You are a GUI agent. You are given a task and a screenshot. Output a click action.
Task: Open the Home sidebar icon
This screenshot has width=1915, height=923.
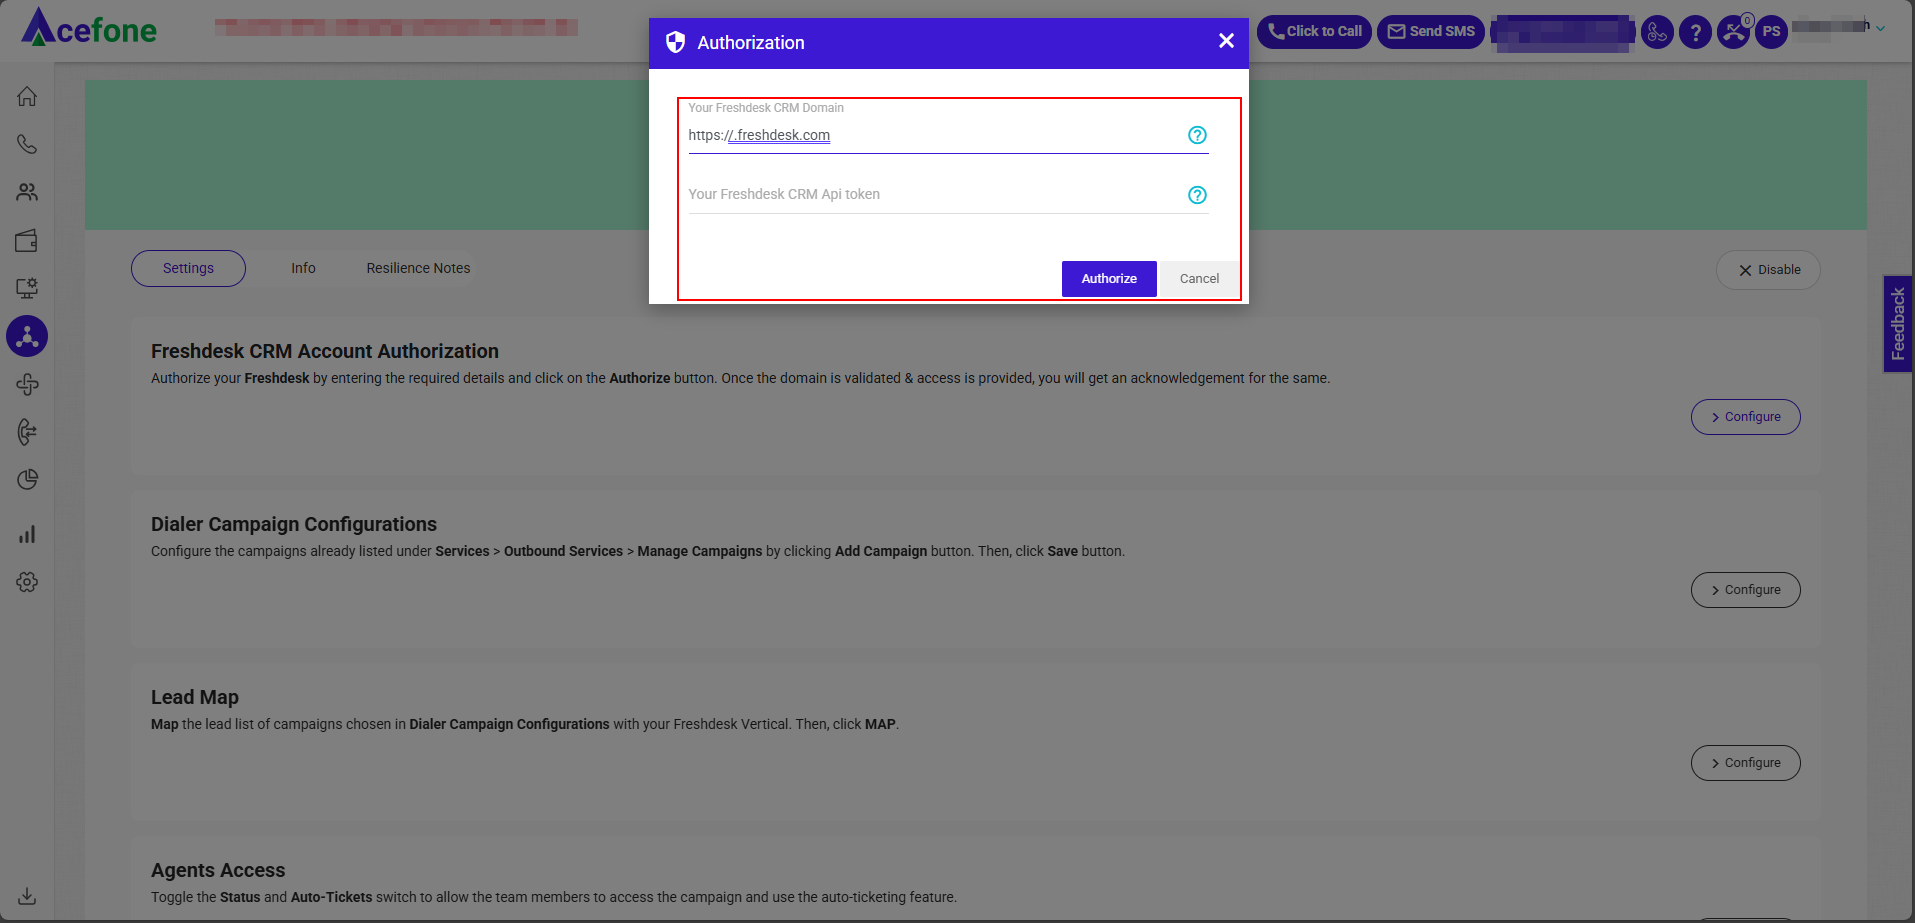(x=27, y=97)
